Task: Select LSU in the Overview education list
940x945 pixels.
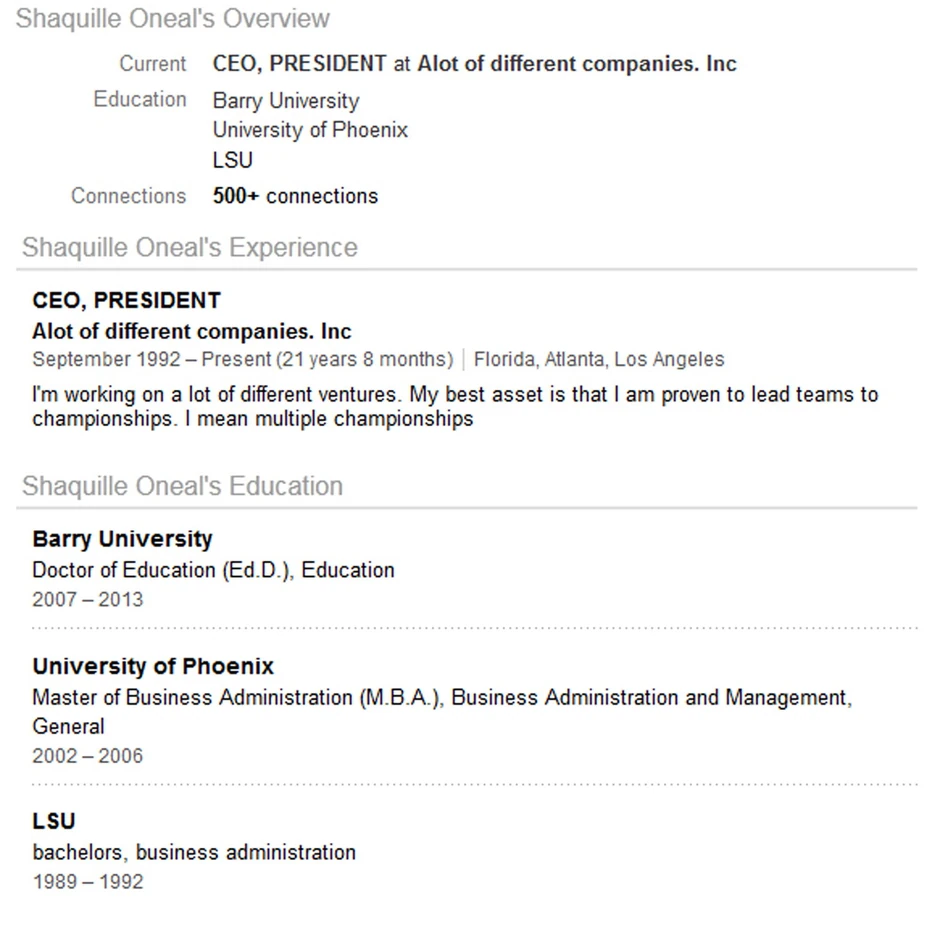Action: pyautogui.click(x=233, y=160)
